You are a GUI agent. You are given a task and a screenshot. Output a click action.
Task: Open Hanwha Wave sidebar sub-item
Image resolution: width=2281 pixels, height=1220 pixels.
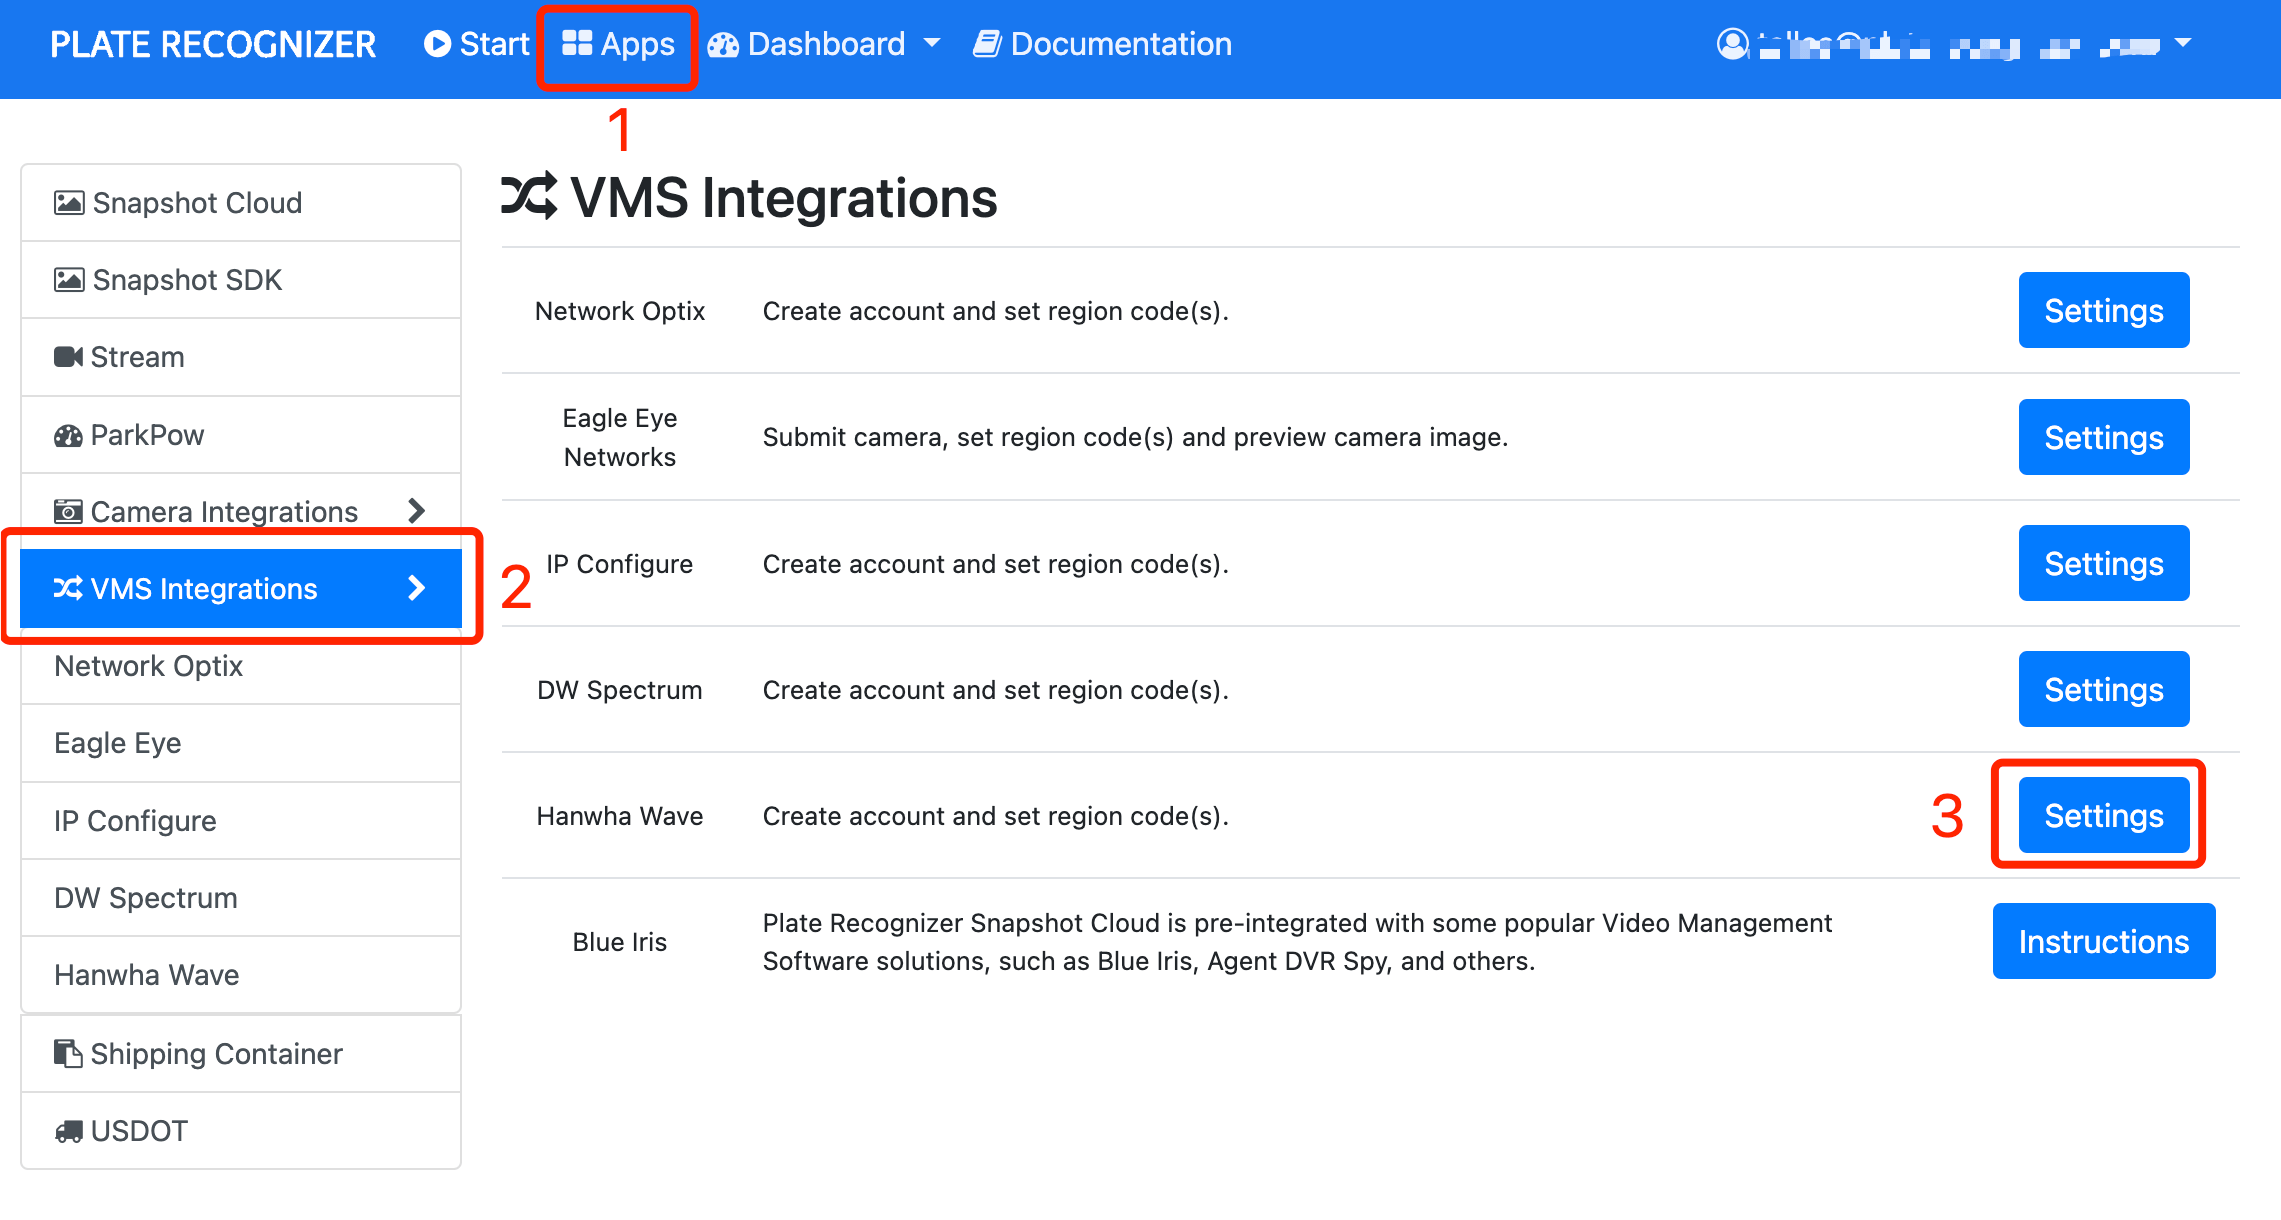coord(241,975)
